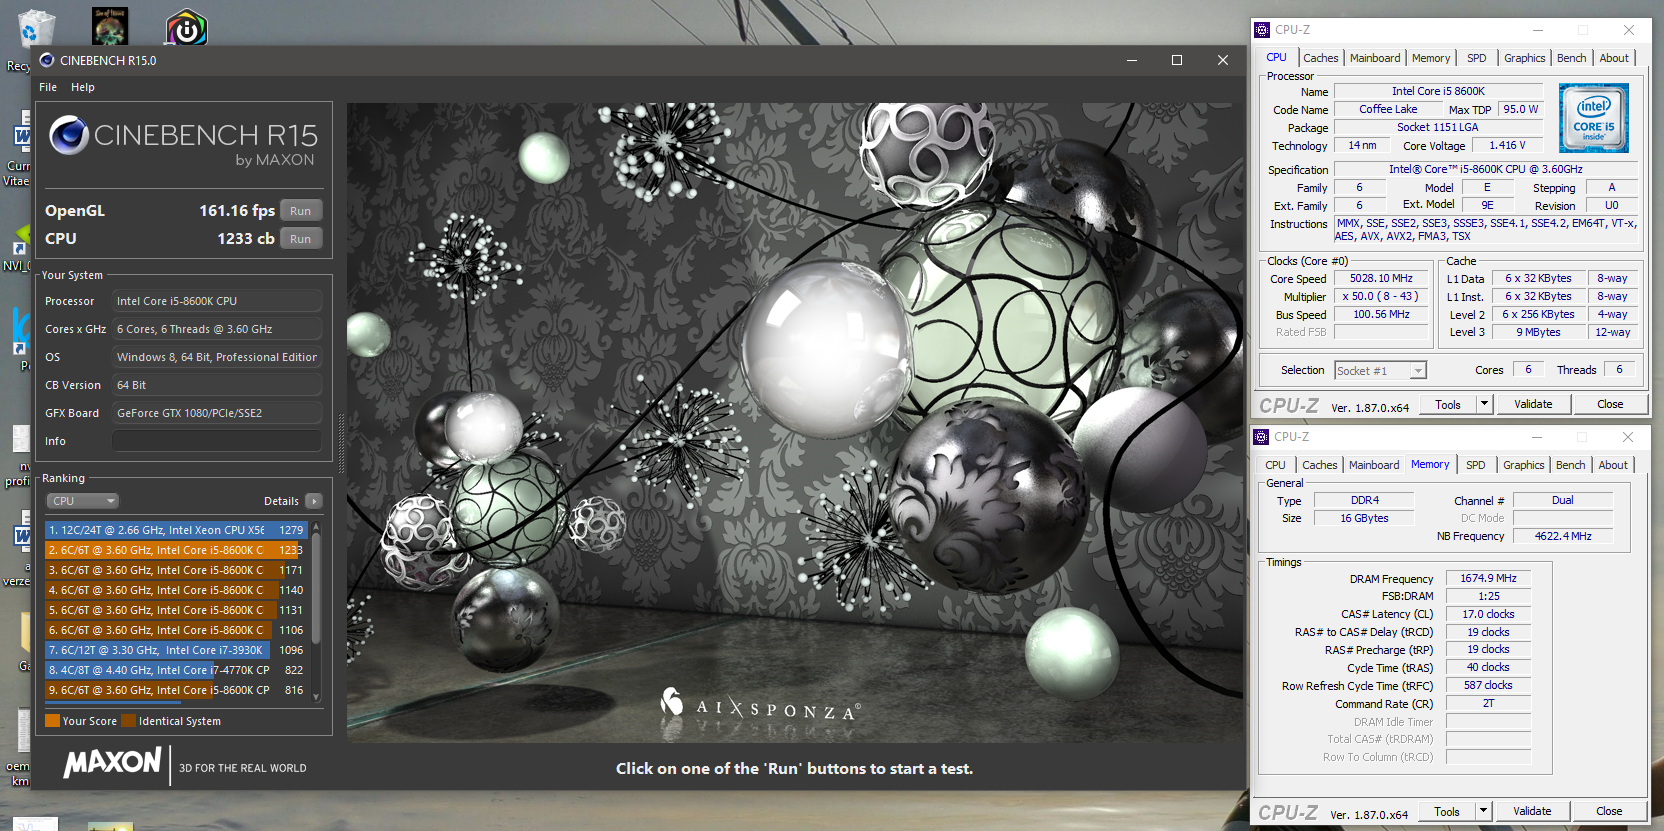Open About tab in upper CPU-Z
This screenshot has height=831, width=1664.
(1614, 58)
